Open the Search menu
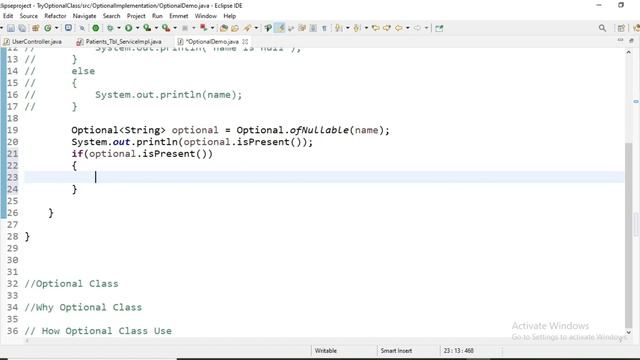640x360 pixels. 111,16
